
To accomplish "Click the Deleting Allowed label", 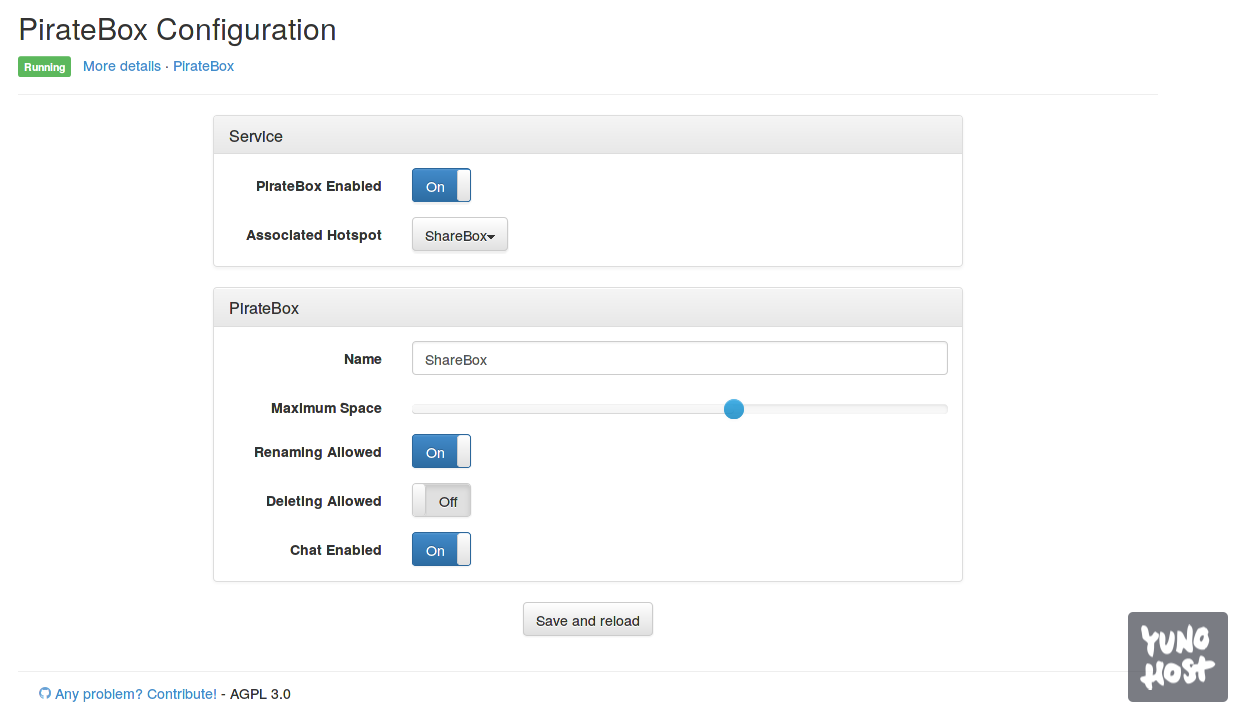I will pos(324,502).
